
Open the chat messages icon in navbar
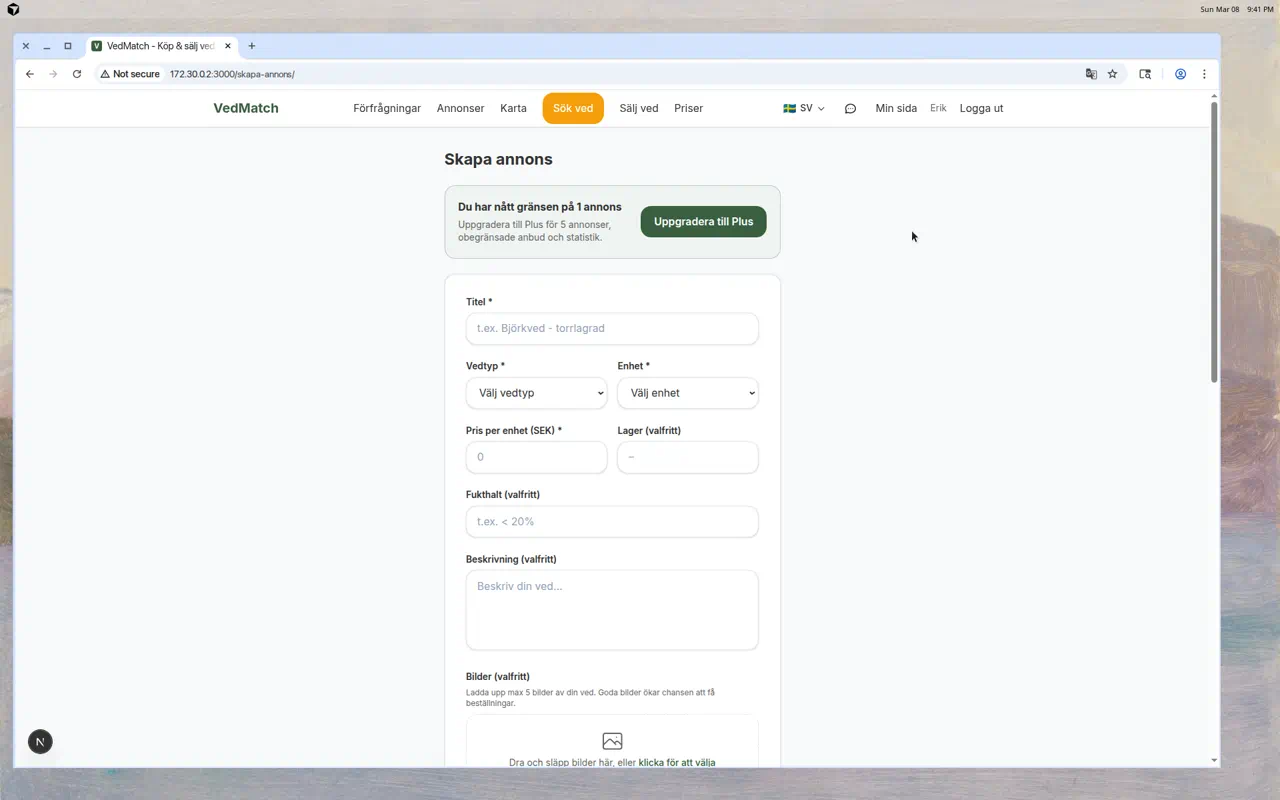coord(850,109)
